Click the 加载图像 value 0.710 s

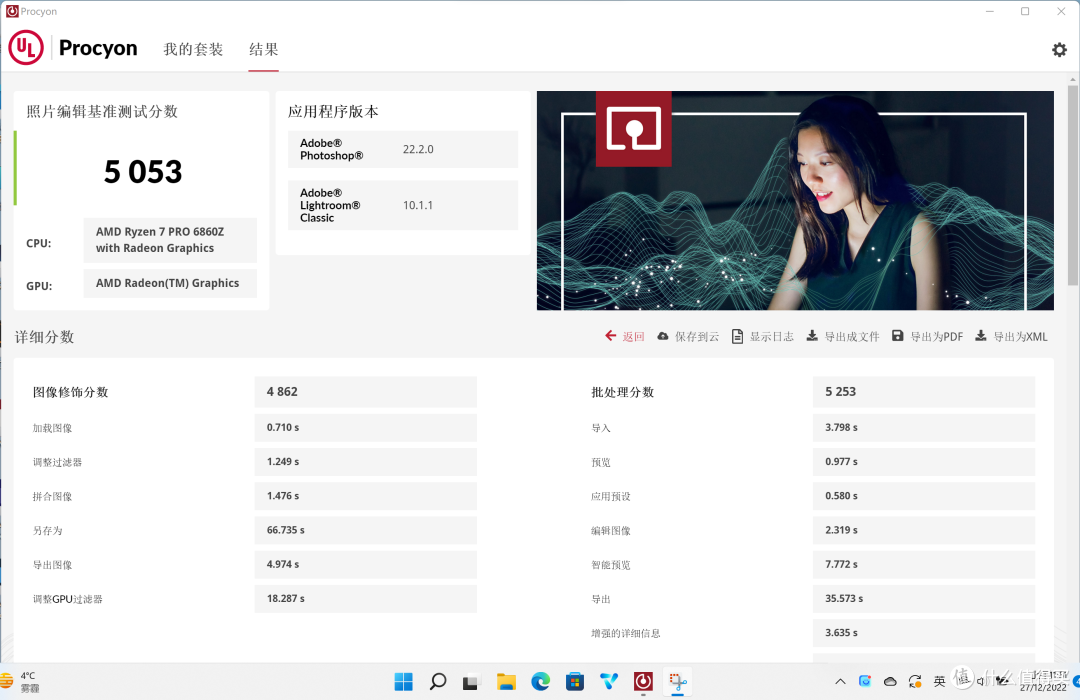tap(366, 427)
